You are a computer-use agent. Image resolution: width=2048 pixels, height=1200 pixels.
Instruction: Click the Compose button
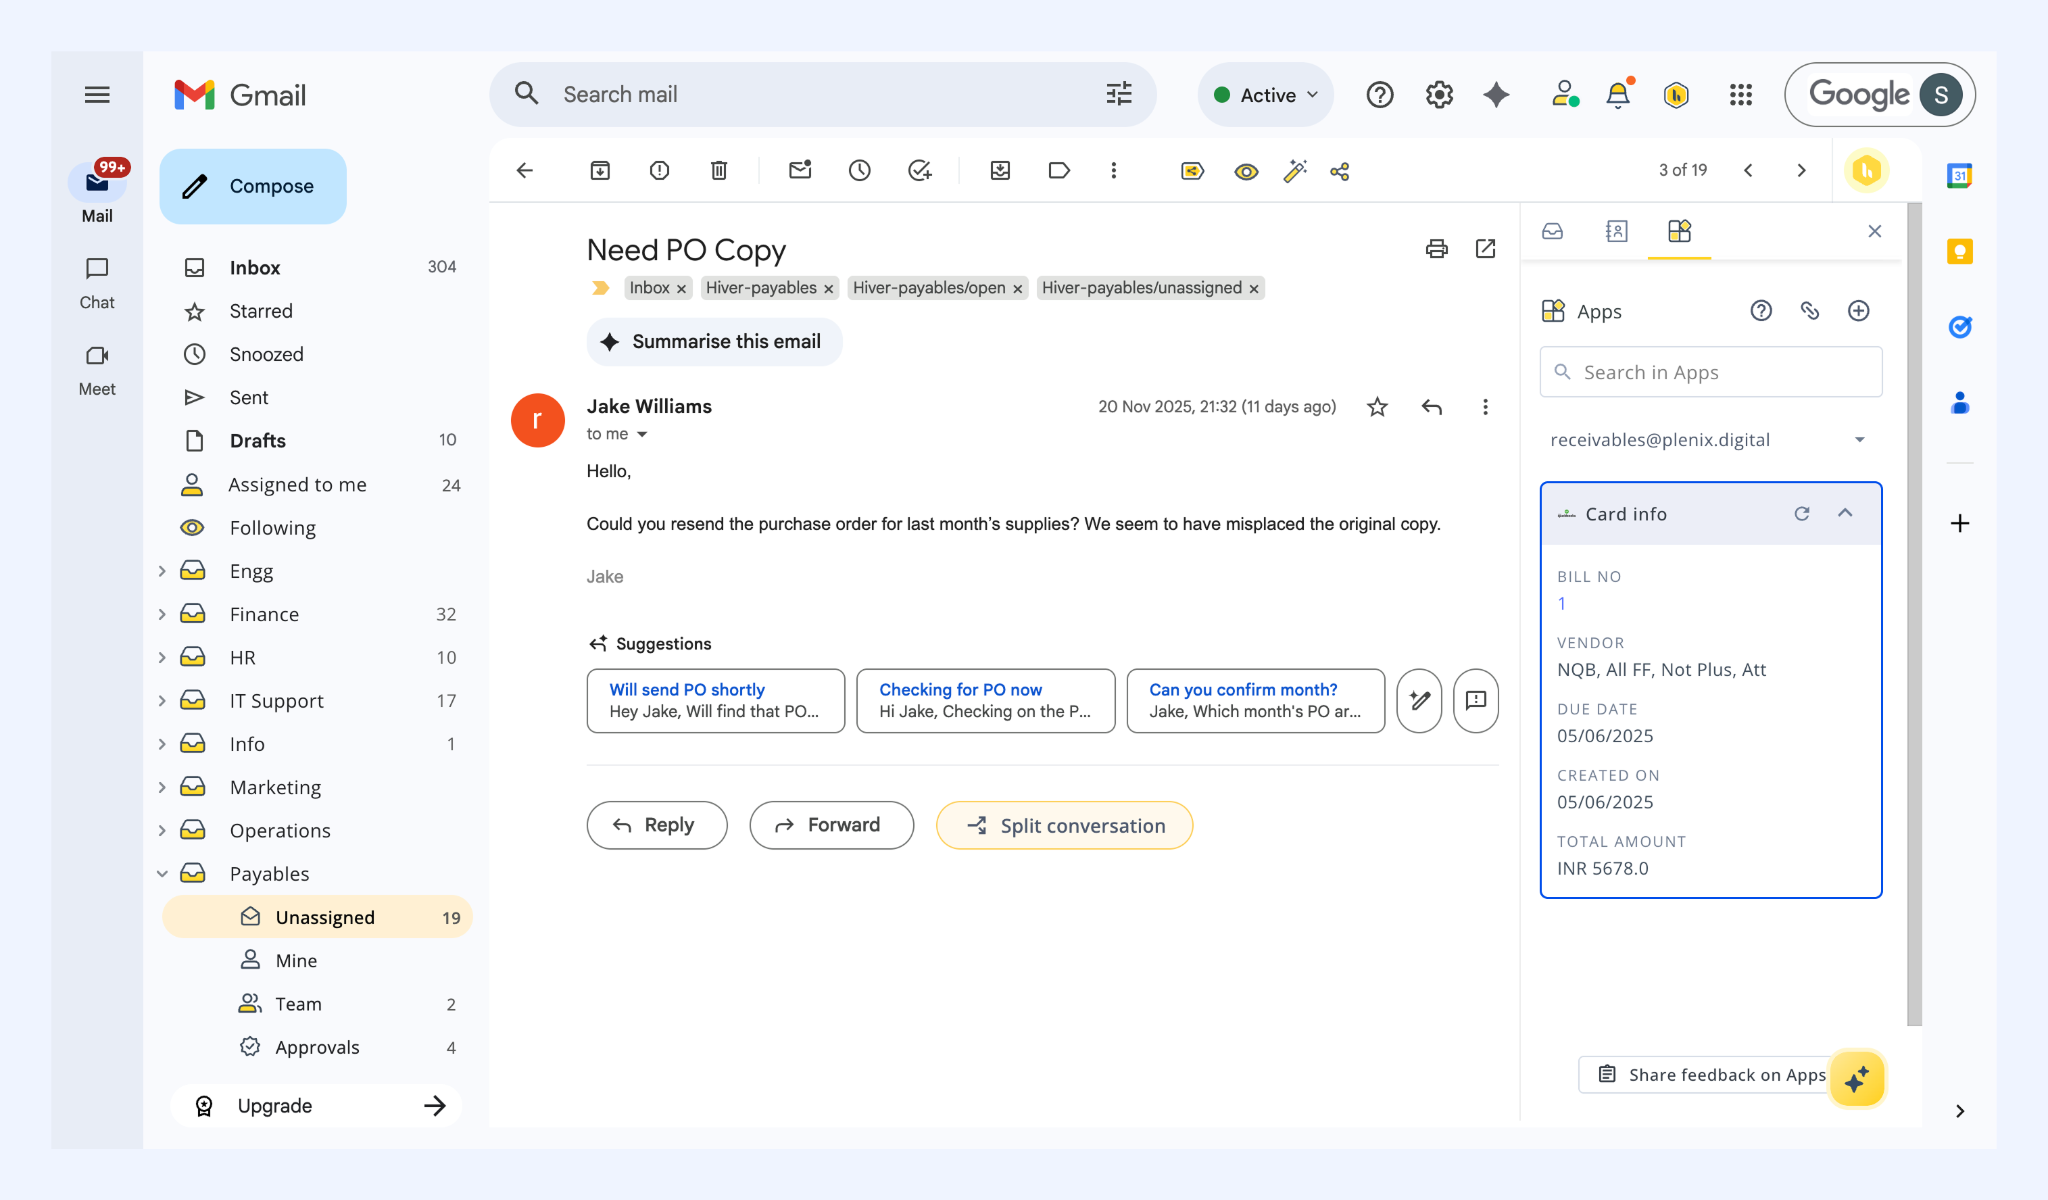(253, 186)
